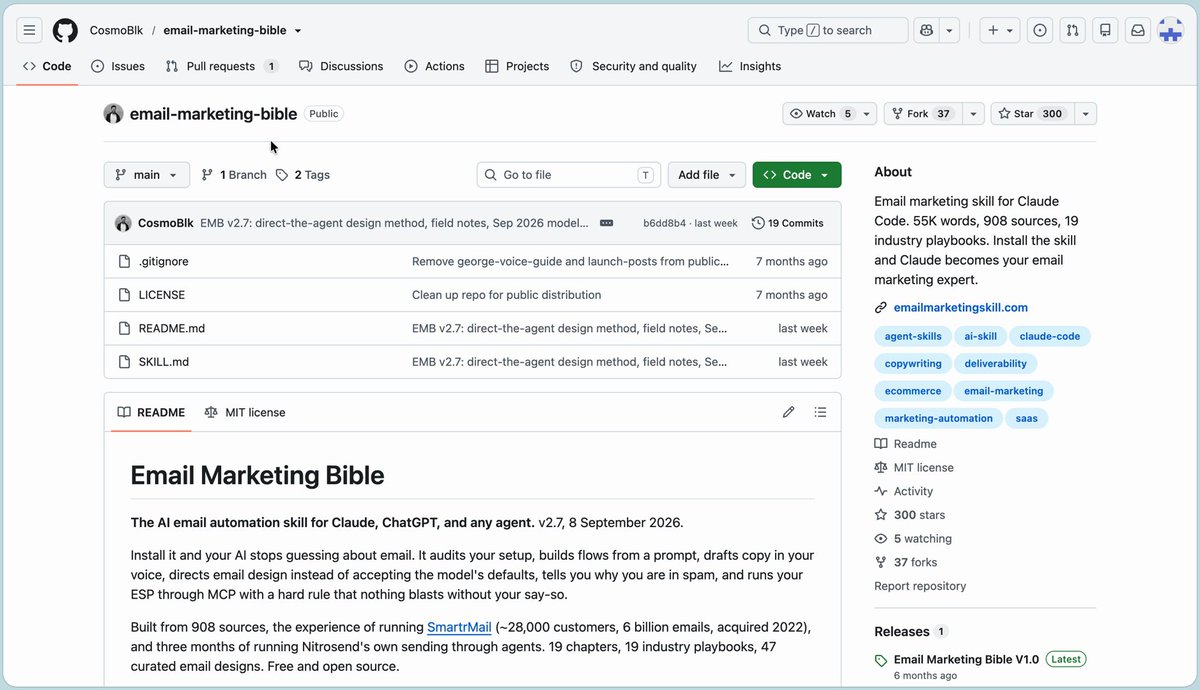View the 19 Commits history
The width and height of the screenshot is (1200, 690).
tap(788, 223)
